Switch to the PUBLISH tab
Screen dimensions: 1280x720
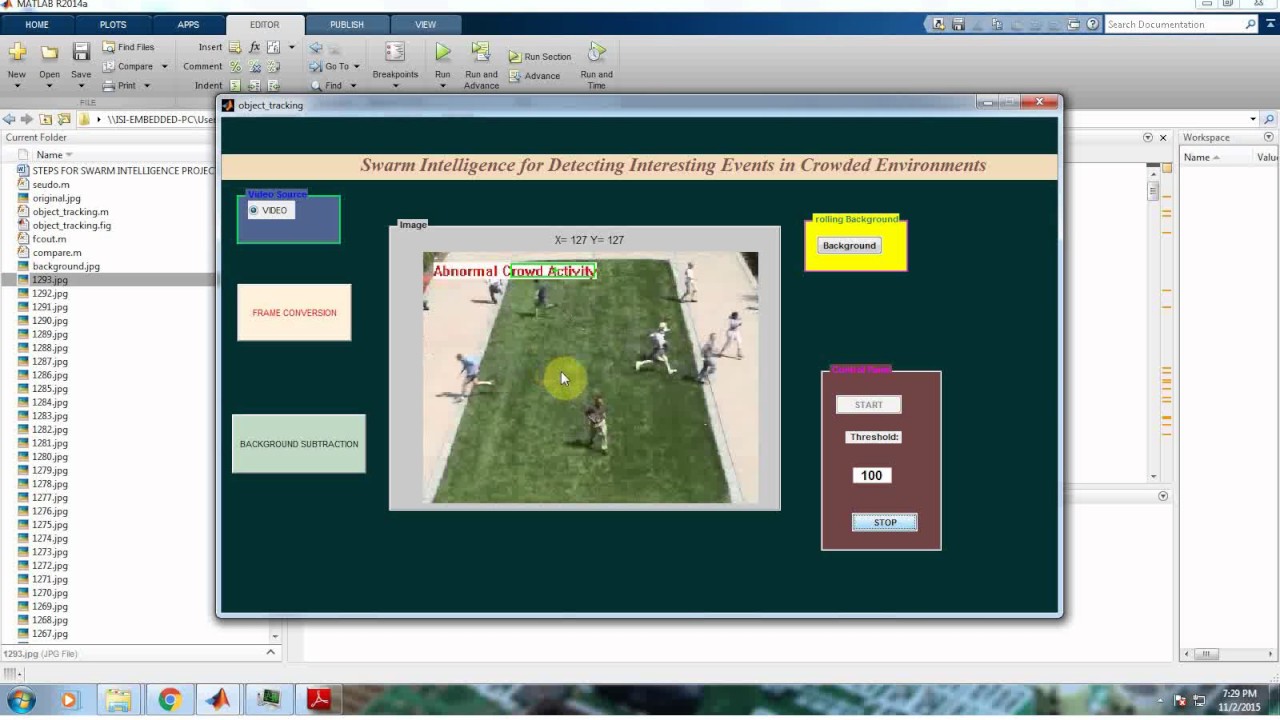click(347, 24)
